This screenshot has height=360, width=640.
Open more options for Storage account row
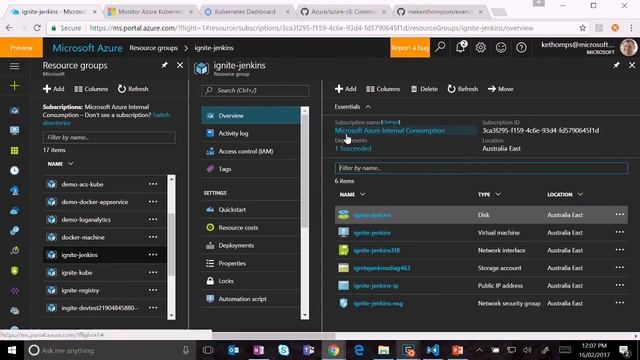click(x=619, y=267)
